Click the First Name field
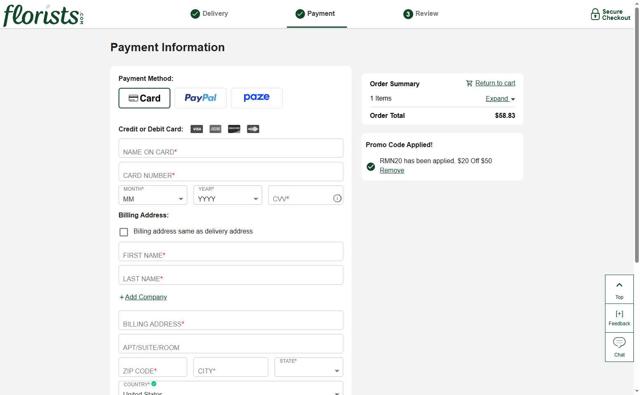The image size is (640, 395). coord(231,252)
